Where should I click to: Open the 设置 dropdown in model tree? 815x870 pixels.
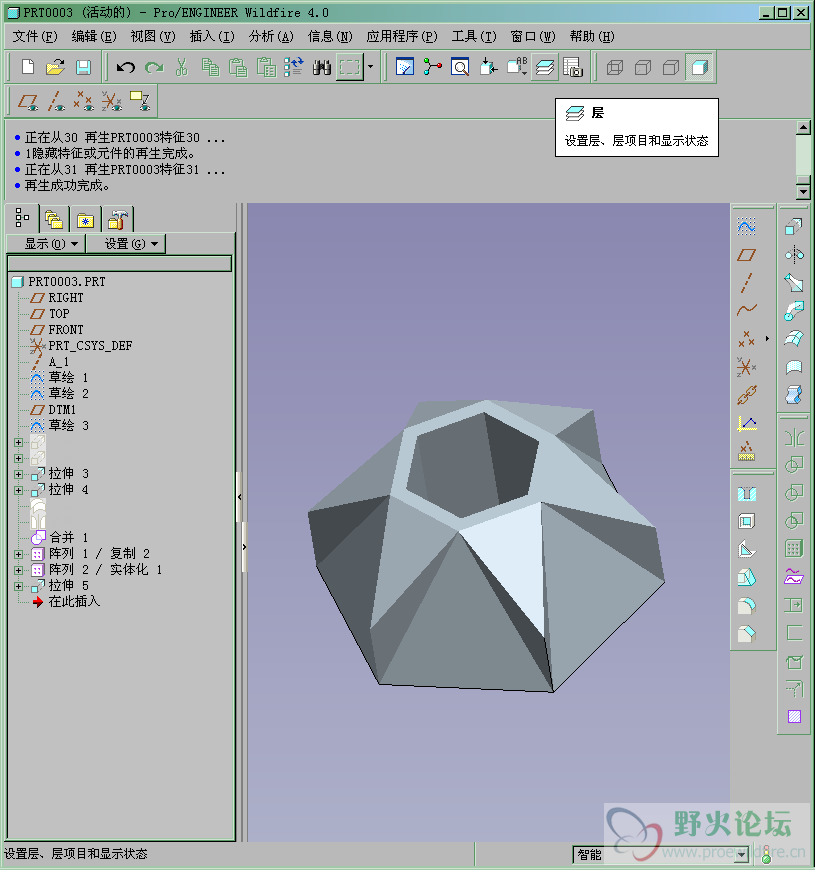point(126,244)
